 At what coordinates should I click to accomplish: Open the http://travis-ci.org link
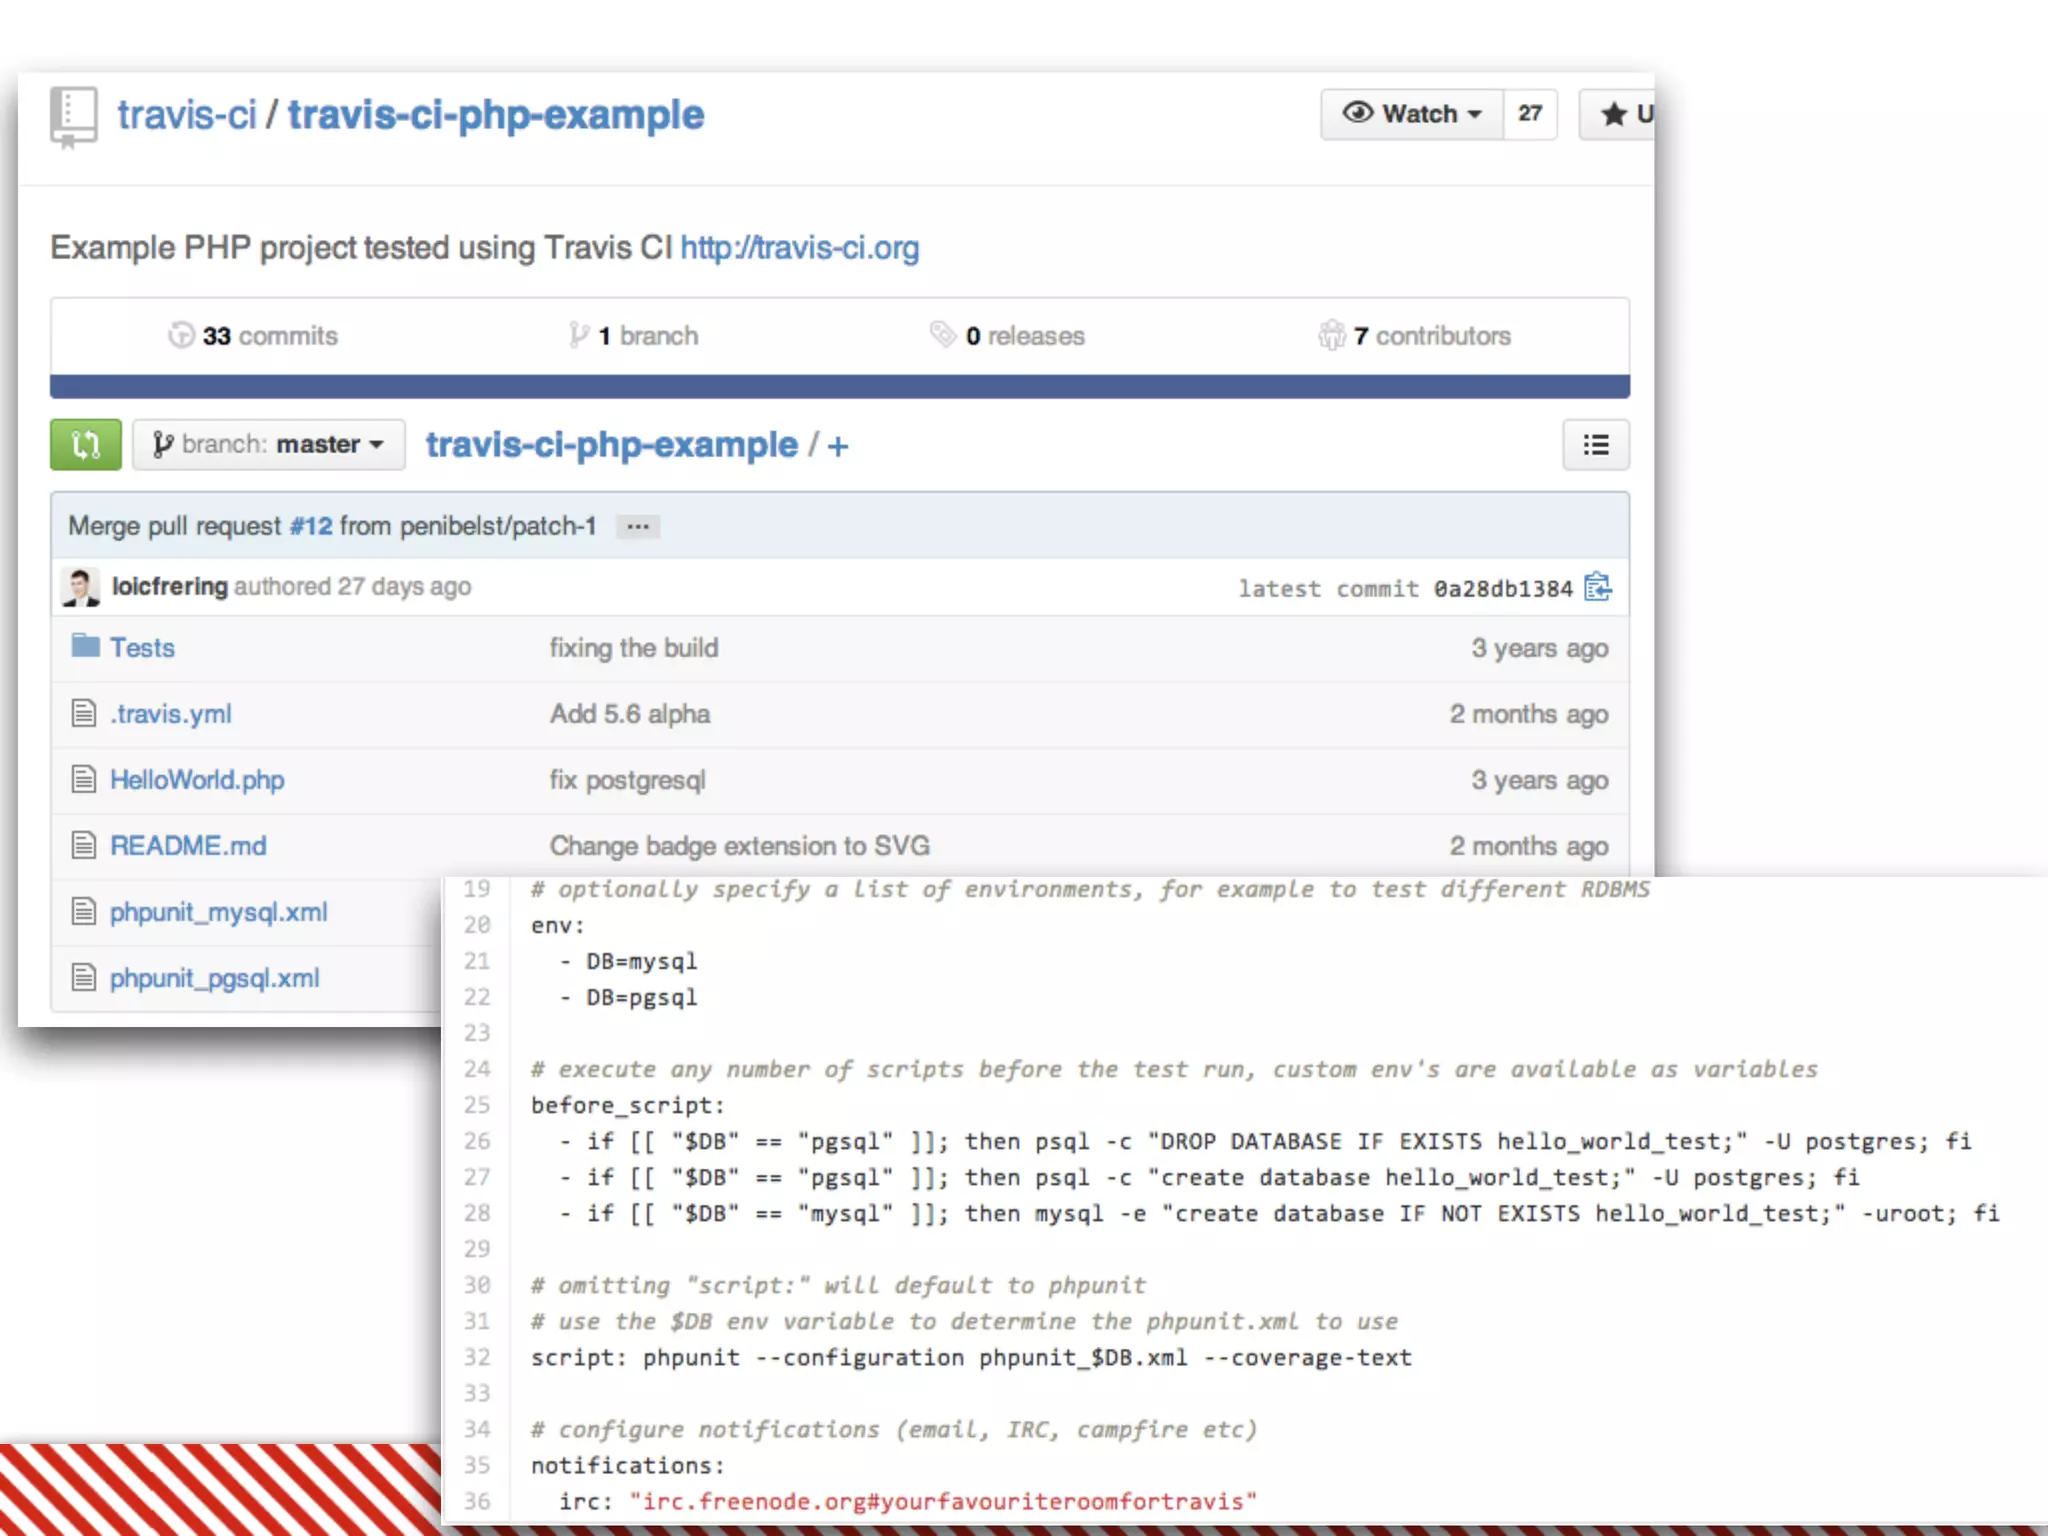point(799,248)
